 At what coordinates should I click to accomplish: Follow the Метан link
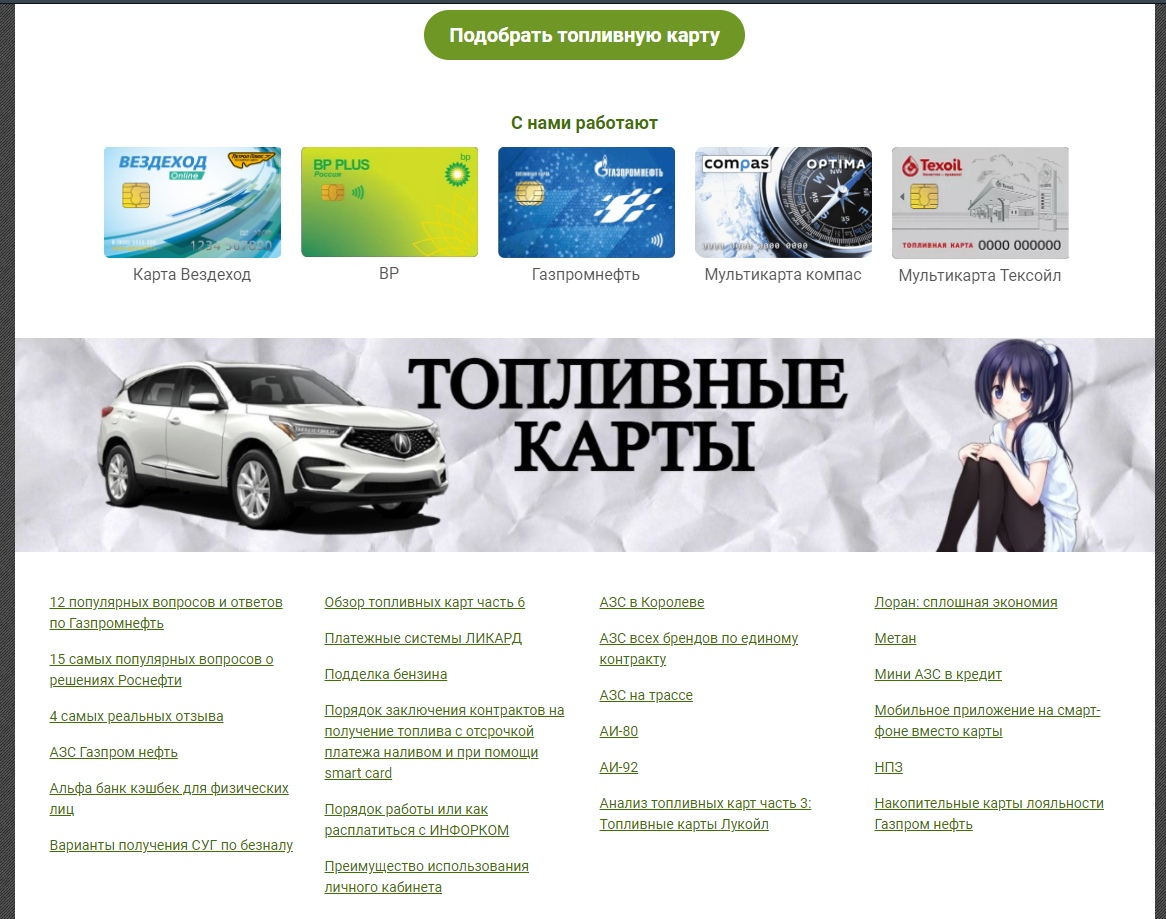tap(895, 638)
